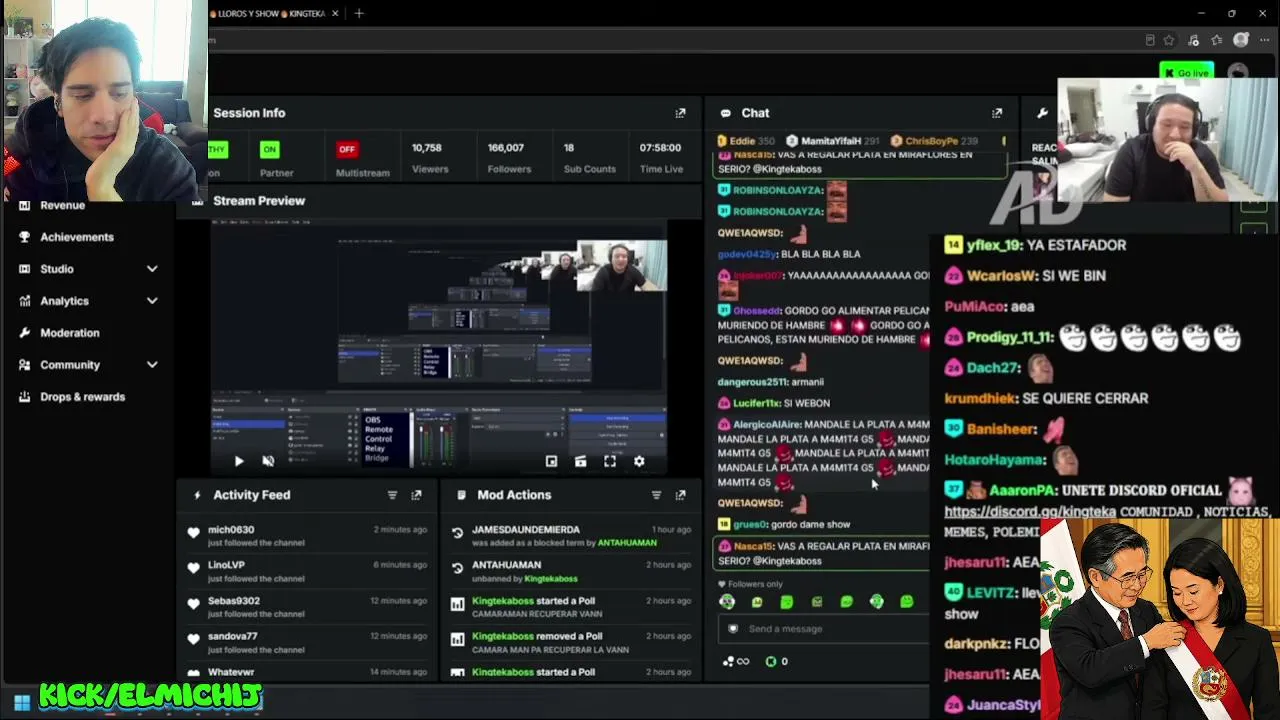Click Kingtekaboss in the ANTAHUAMAN unbanned entry
1280x720 pixels.
551,578
